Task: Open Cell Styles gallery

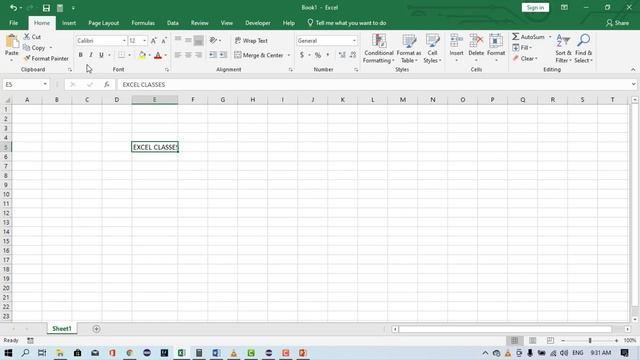Action: 432,48
